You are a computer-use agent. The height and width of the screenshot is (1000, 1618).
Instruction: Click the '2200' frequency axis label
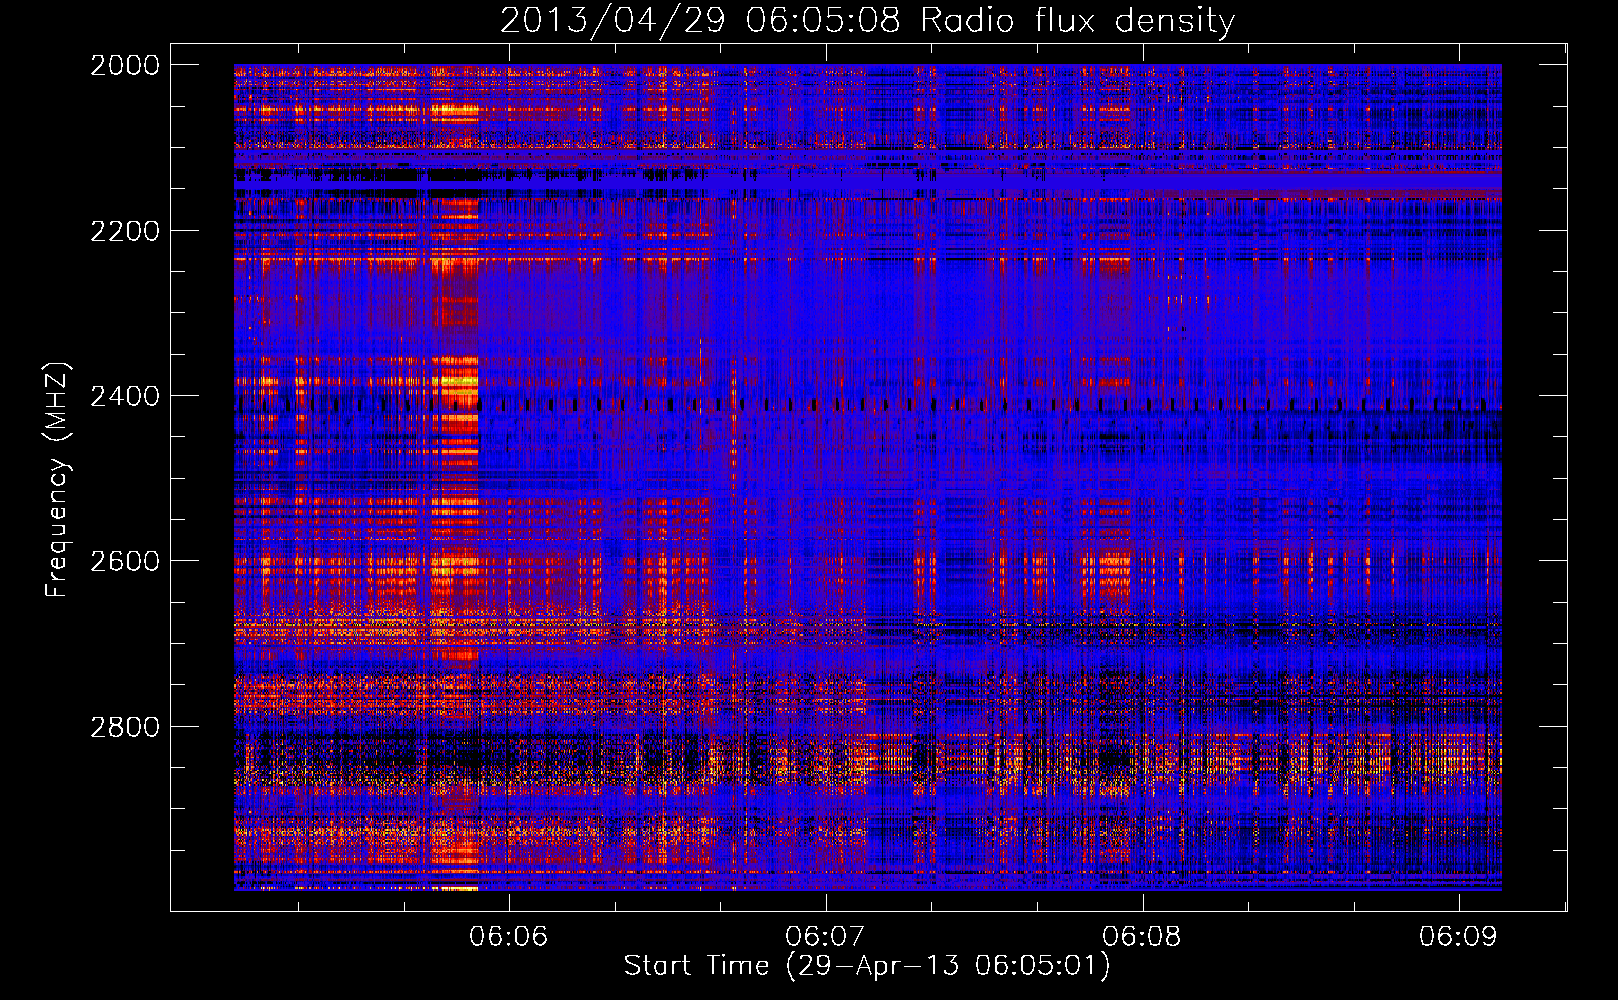click(125, 231)
